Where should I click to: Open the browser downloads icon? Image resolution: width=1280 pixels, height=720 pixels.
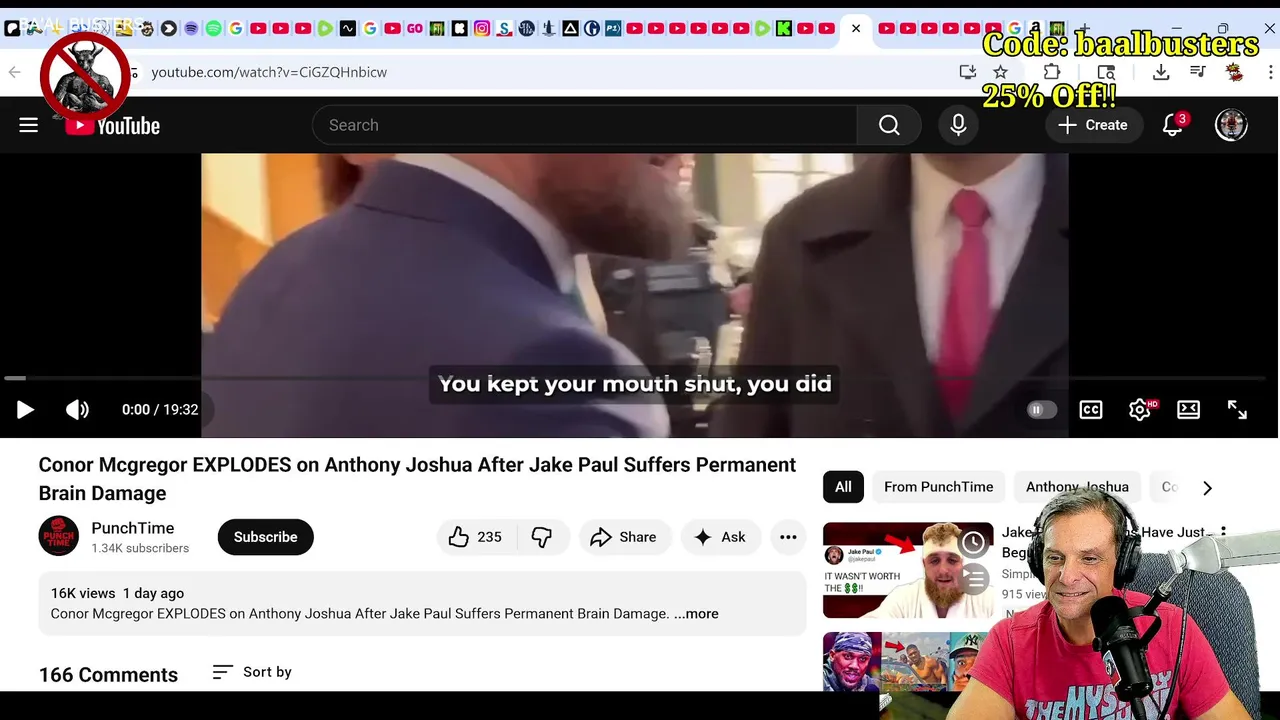1161,72
